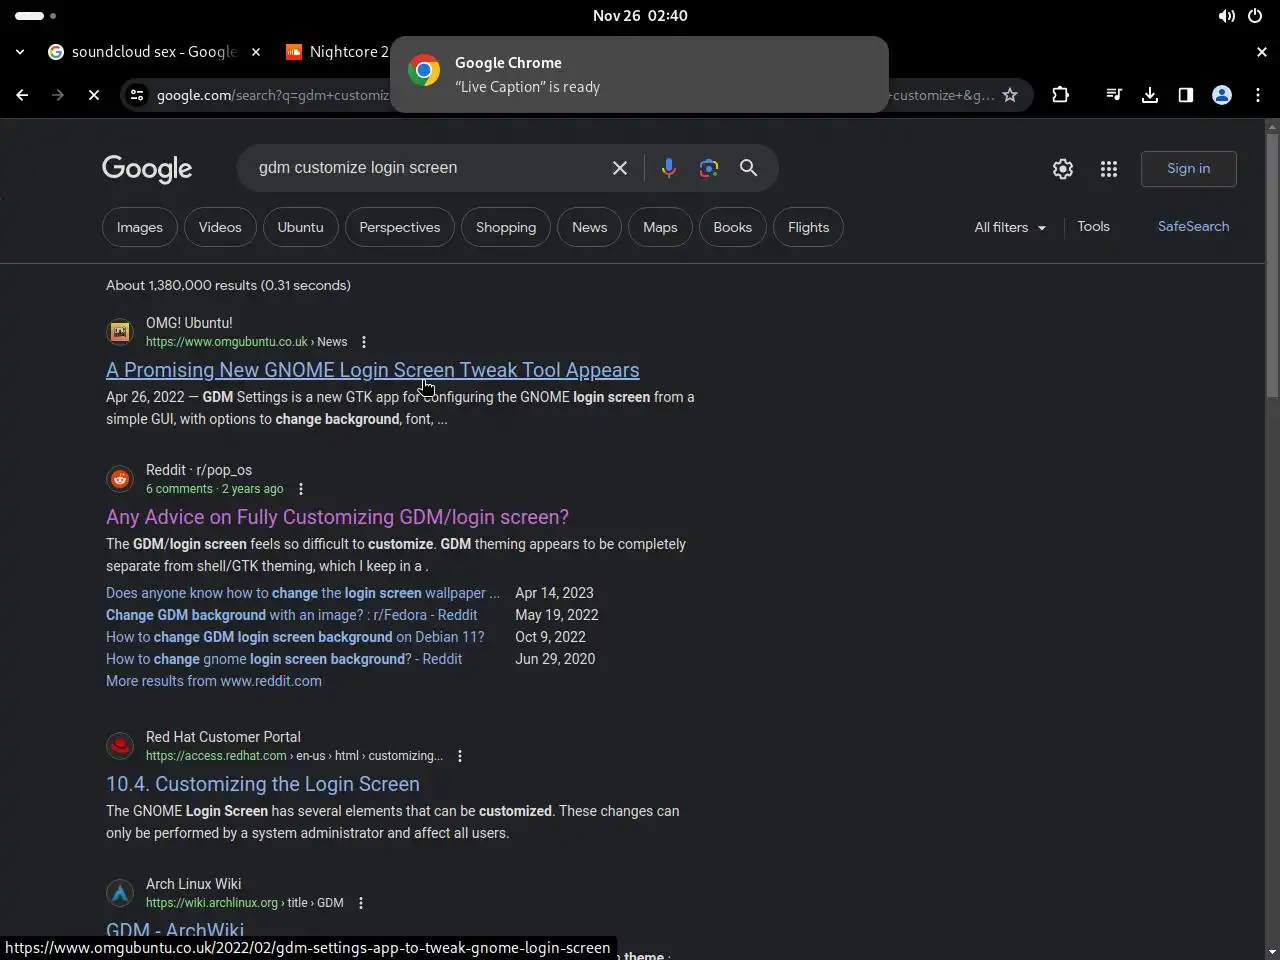1280x960 pixels.
Task: Toggle Chrome side panel icon
Action: (1186, 95)
